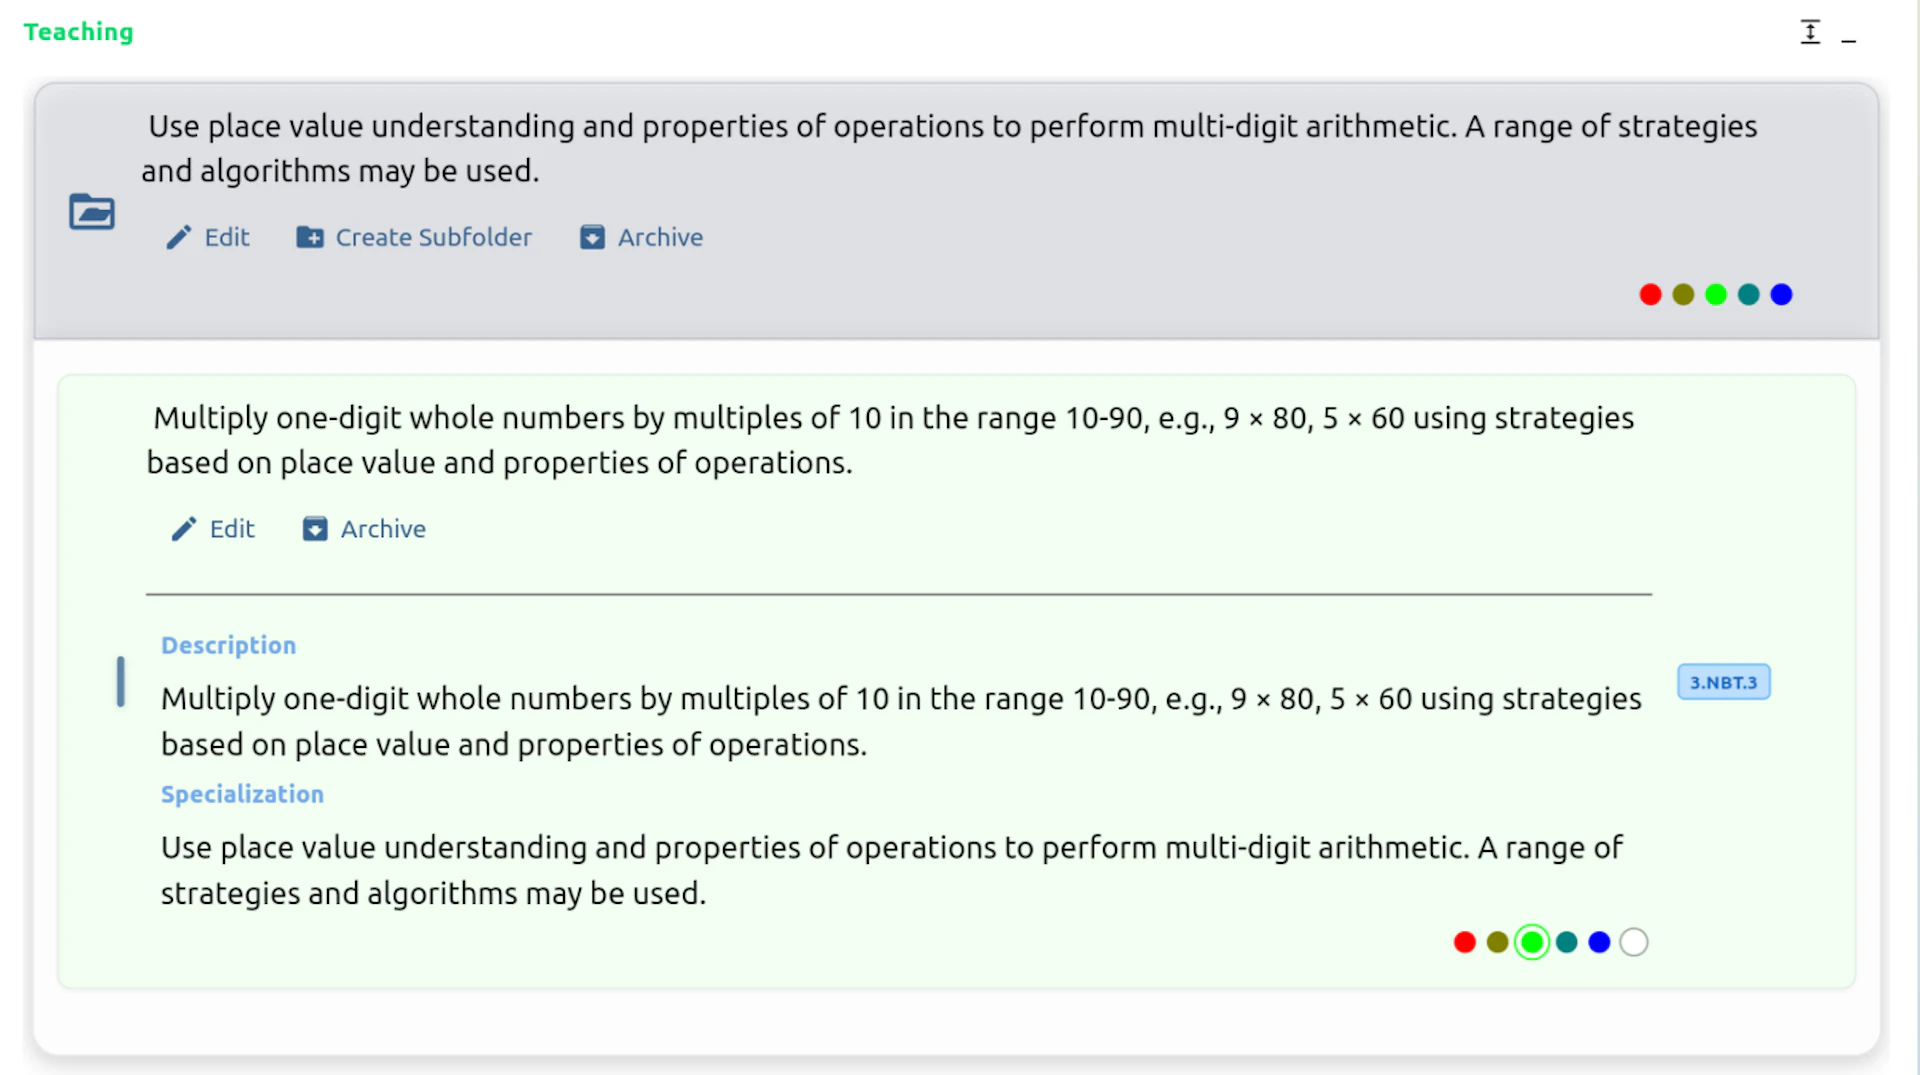Pick the olive swatch in folder header
1920x1075 pixels.
[x=1683, y=294]
